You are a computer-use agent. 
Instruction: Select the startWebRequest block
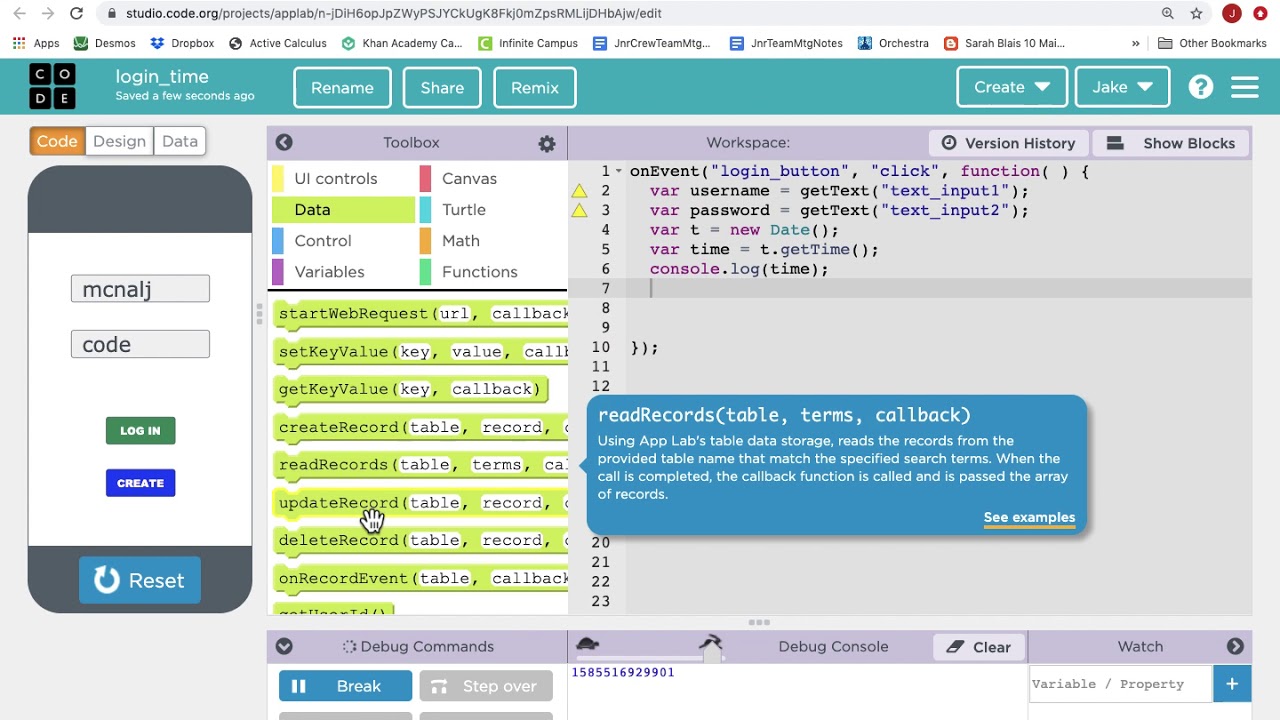coord(421,314)
